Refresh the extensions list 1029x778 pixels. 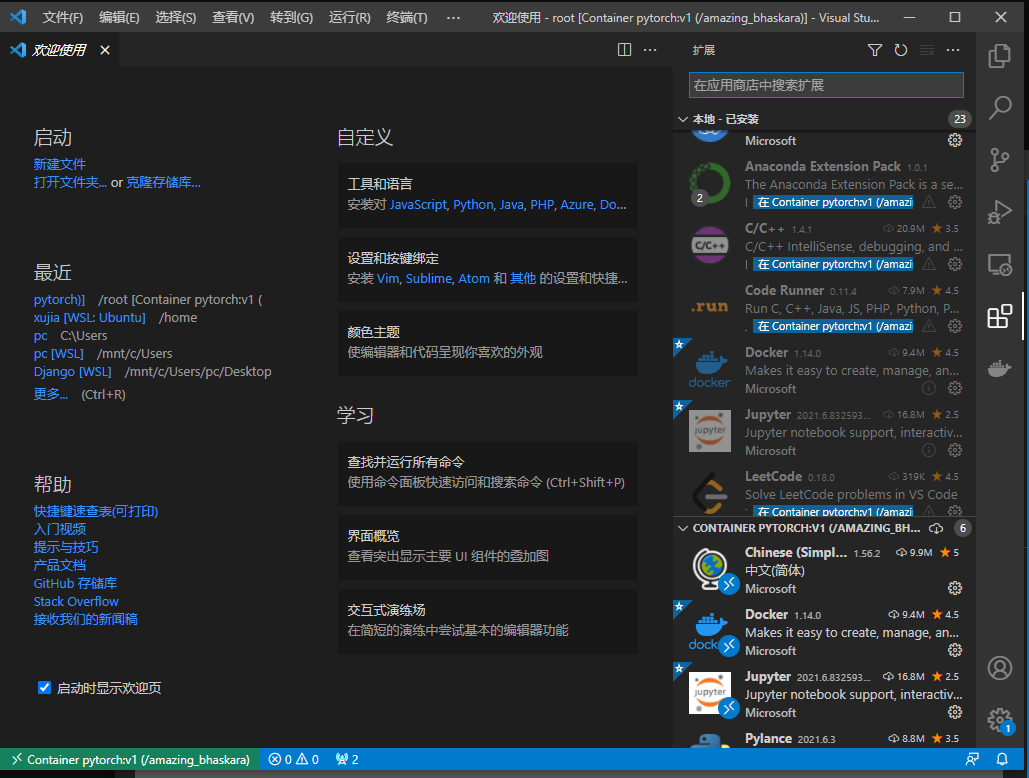900,50
